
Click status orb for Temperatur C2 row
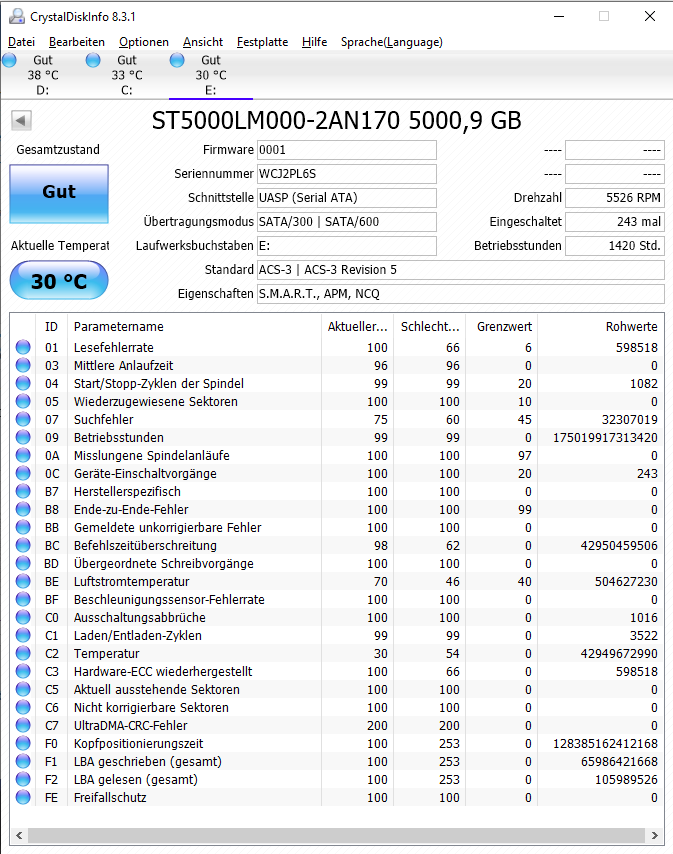pyautogui.click(x=23, y=652)
